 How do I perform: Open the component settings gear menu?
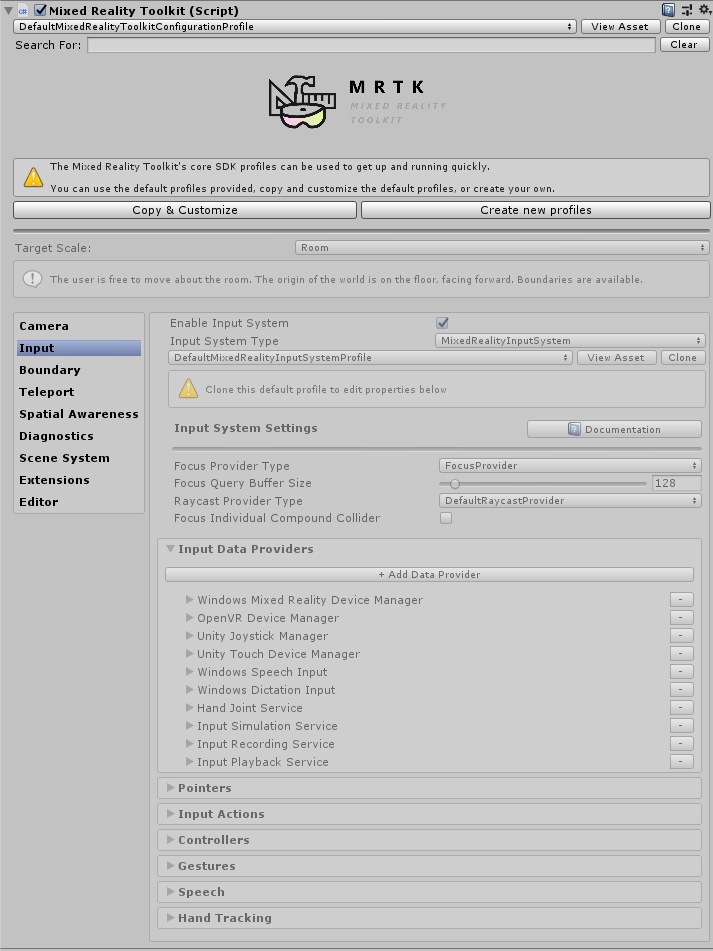pyautogui.click(x=702, y=9)
